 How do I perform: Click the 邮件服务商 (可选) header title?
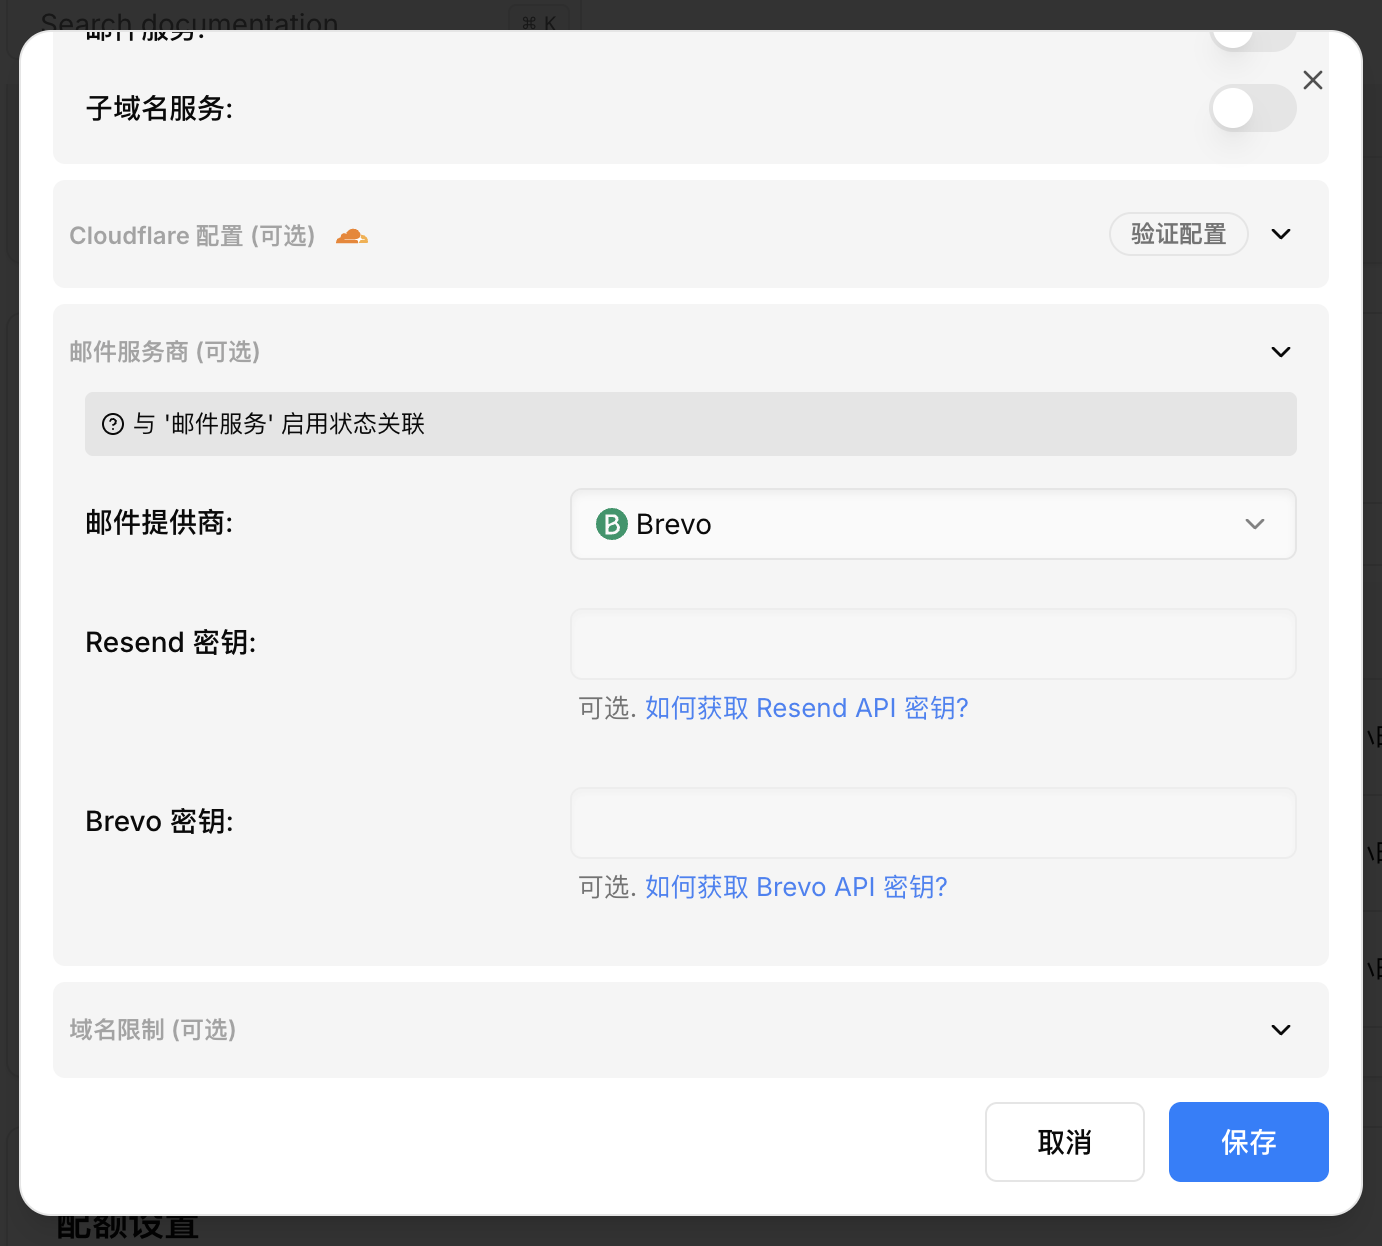[165, 352]
